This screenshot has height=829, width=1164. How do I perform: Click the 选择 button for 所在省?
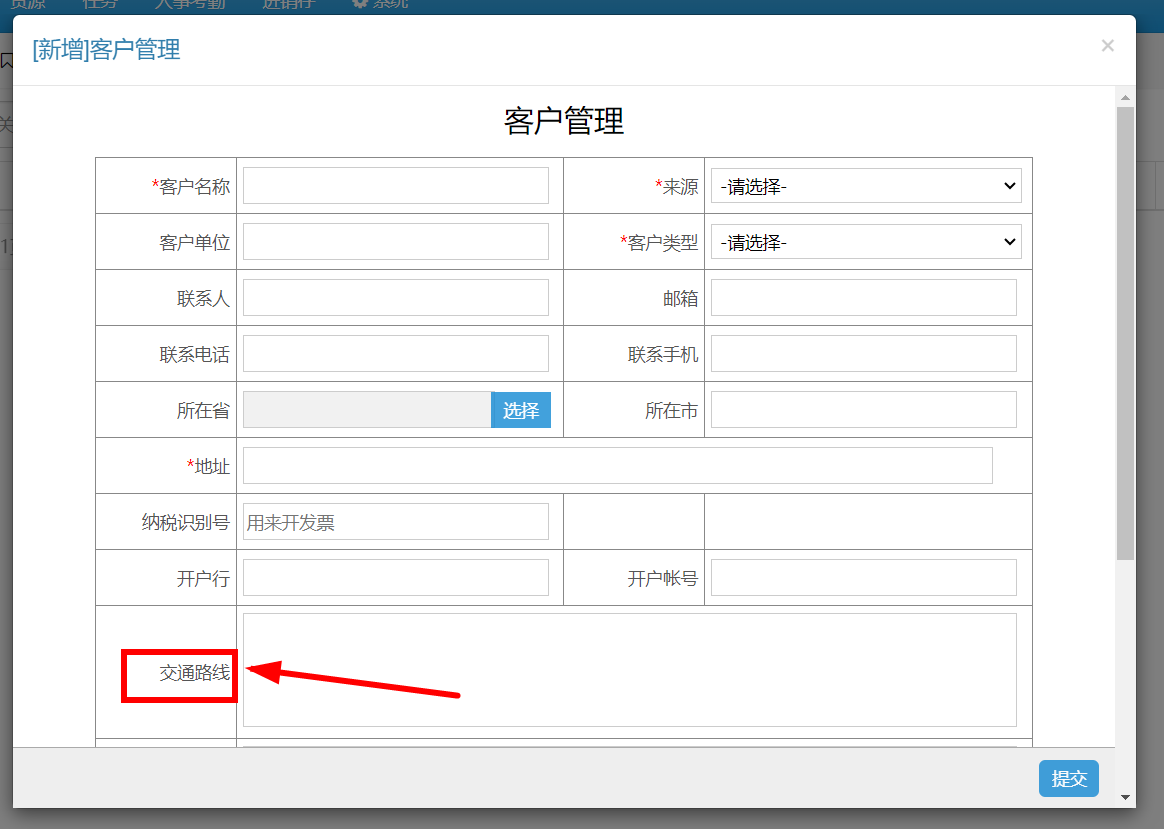521,410
